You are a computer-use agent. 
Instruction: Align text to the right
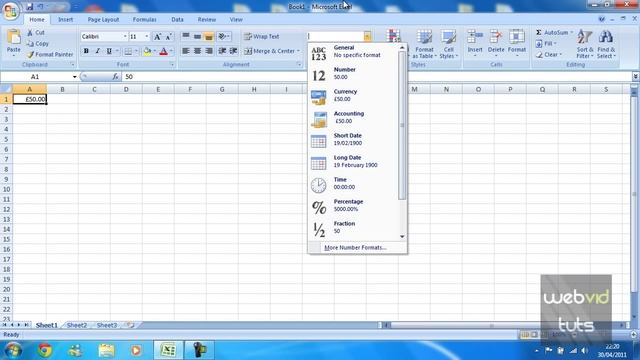coord(209,51)
